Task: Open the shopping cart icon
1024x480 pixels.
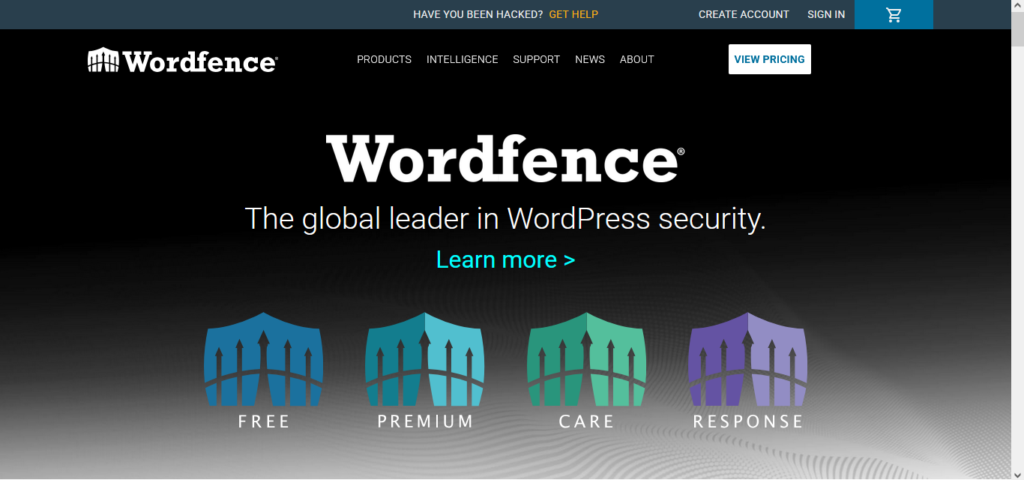Action: [x=893, y=14]
